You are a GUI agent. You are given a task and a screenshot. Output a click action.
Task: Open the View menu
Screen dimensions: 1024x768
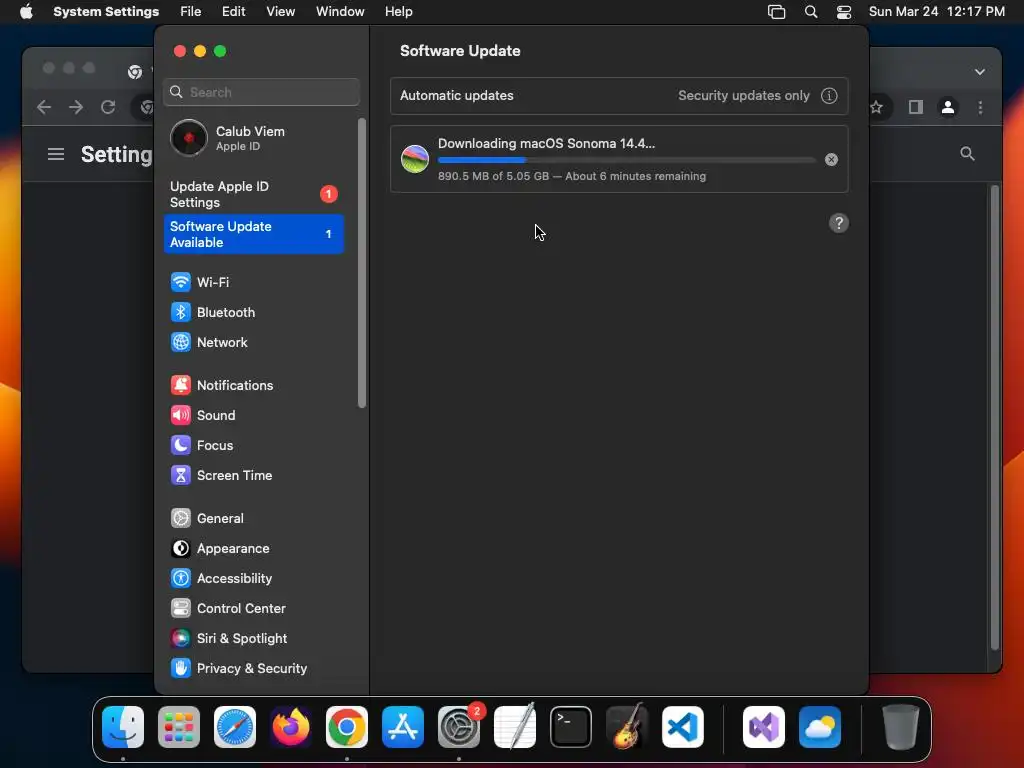click(280, 12)
